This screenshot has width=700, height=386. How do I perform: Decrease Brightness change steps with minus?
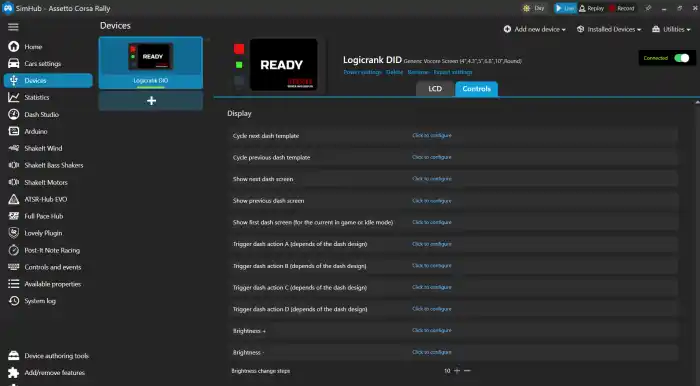pos(467,370)
